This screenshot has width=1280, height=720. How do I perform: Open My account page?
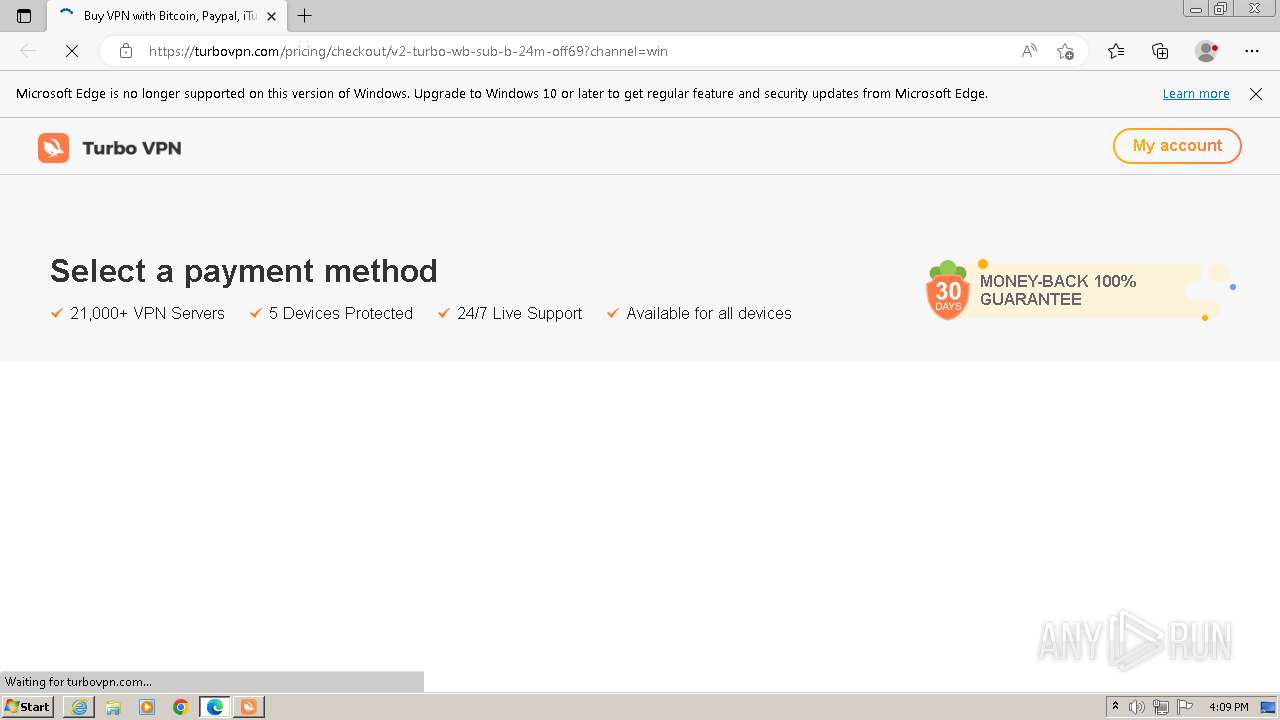click(x=1177, y=146)
